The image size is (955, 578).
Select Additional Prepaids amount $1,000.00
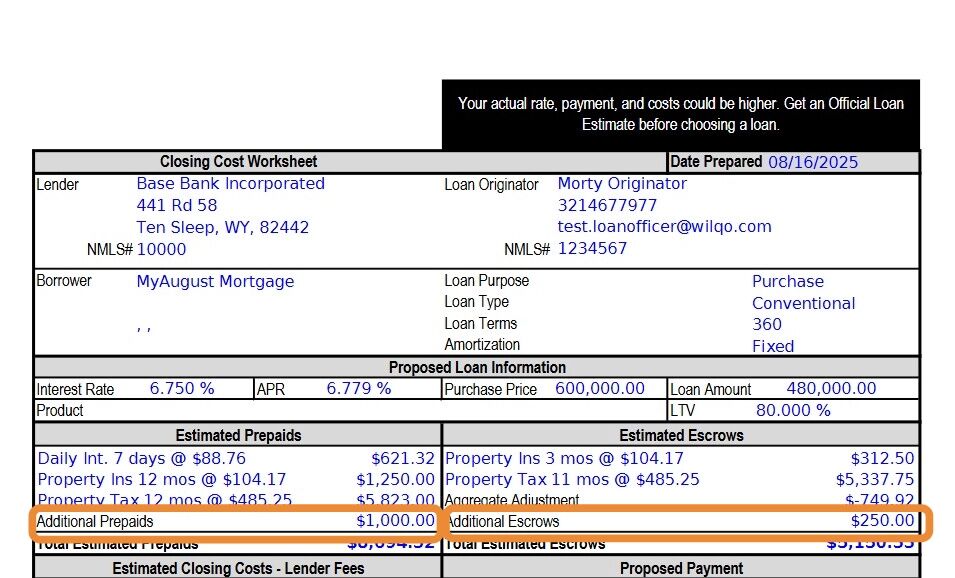pos(395,521)
